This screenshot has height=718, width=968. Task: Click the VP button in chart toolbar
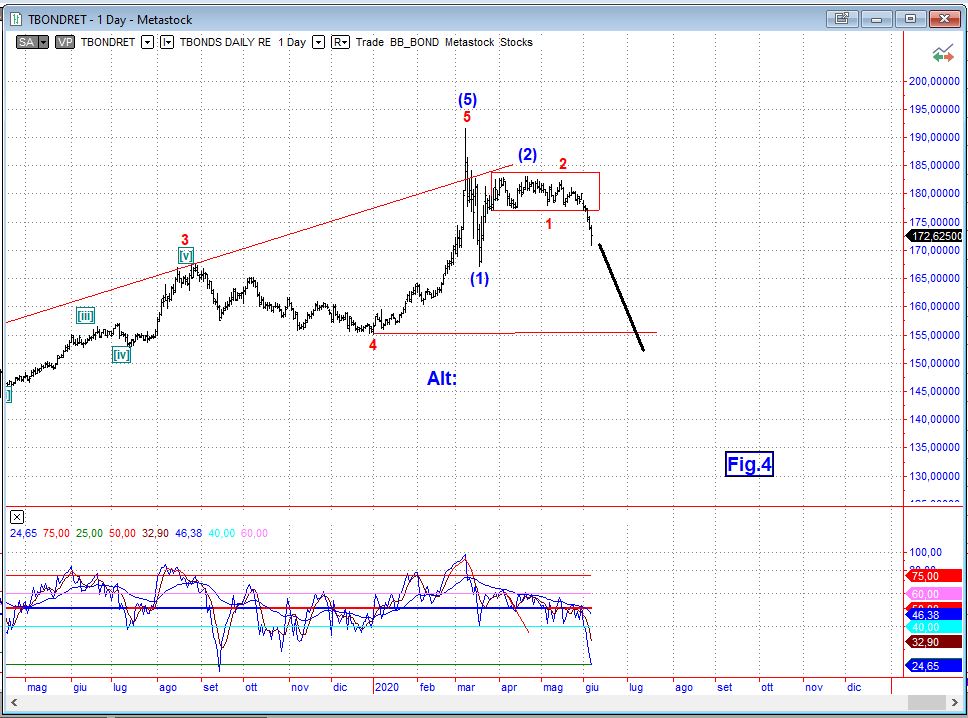[x=65, y=42]
